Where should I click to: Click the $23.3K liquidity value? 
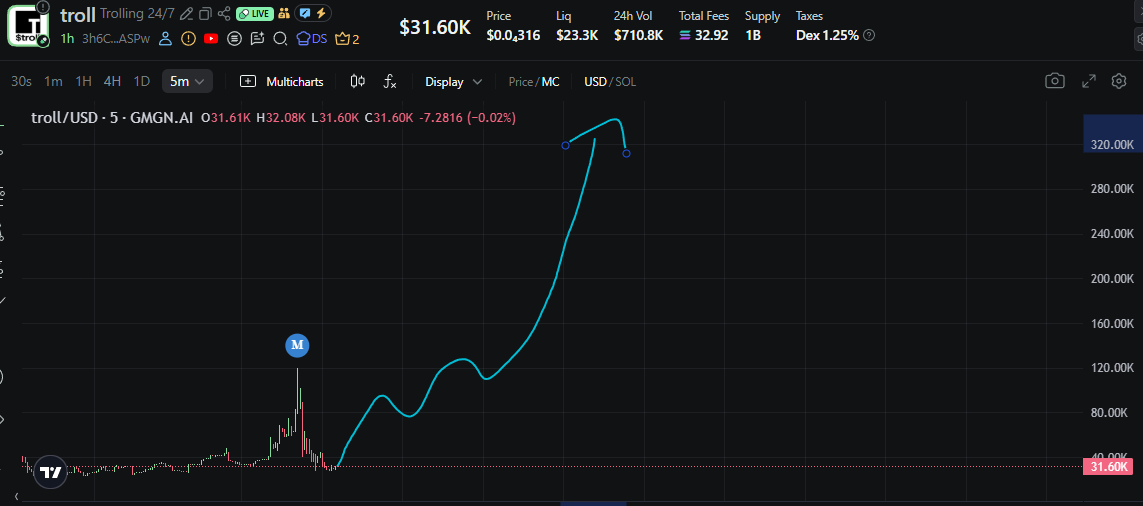point(577,35)
